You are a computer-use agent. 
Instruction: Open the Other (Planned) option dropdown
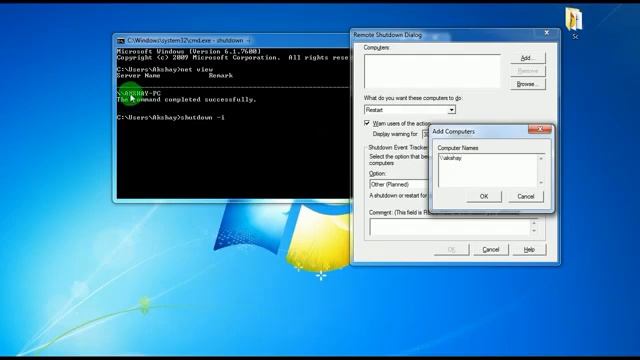point(399,184)
